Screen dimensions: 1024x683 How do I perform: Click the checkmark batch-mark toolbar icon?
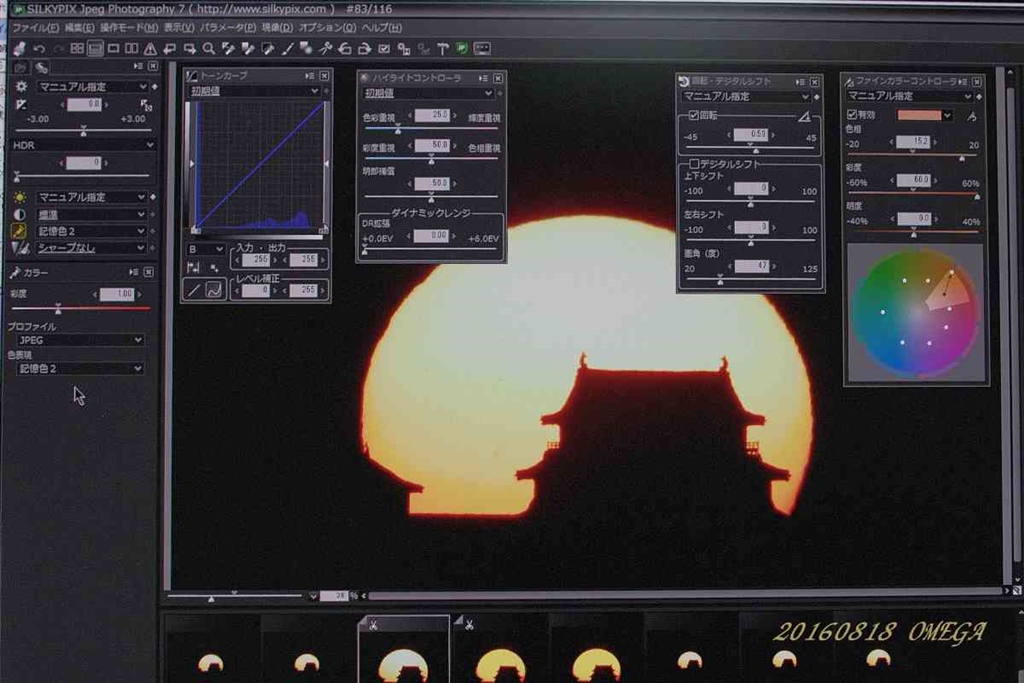click(384, 49)
